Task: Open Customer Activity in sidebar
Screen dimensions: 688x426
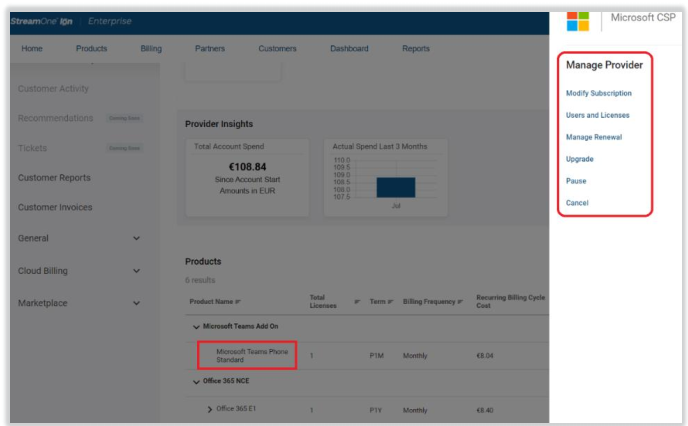Action: (x=53, y=89)
